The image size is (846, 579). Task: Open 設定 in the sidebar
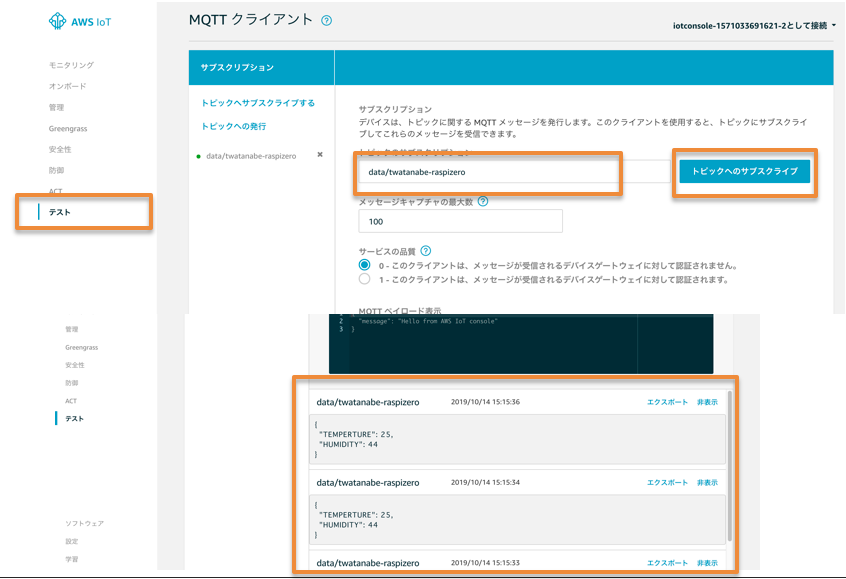tap(72, 541)
